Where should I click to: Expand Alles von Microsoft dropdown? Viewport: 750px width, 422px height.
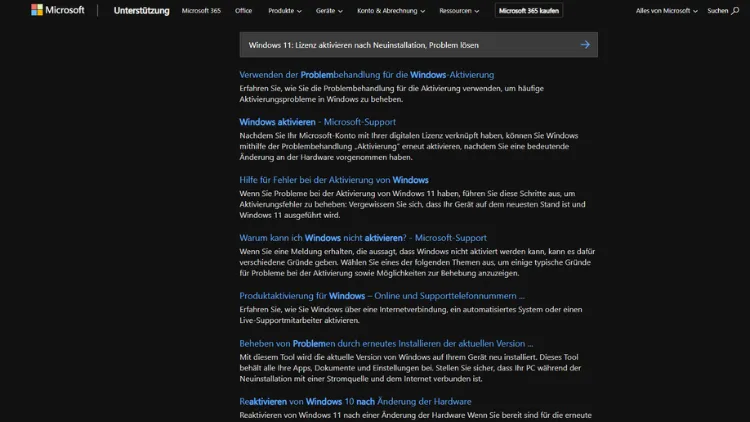pyautogui.click(x=666, y=11)
